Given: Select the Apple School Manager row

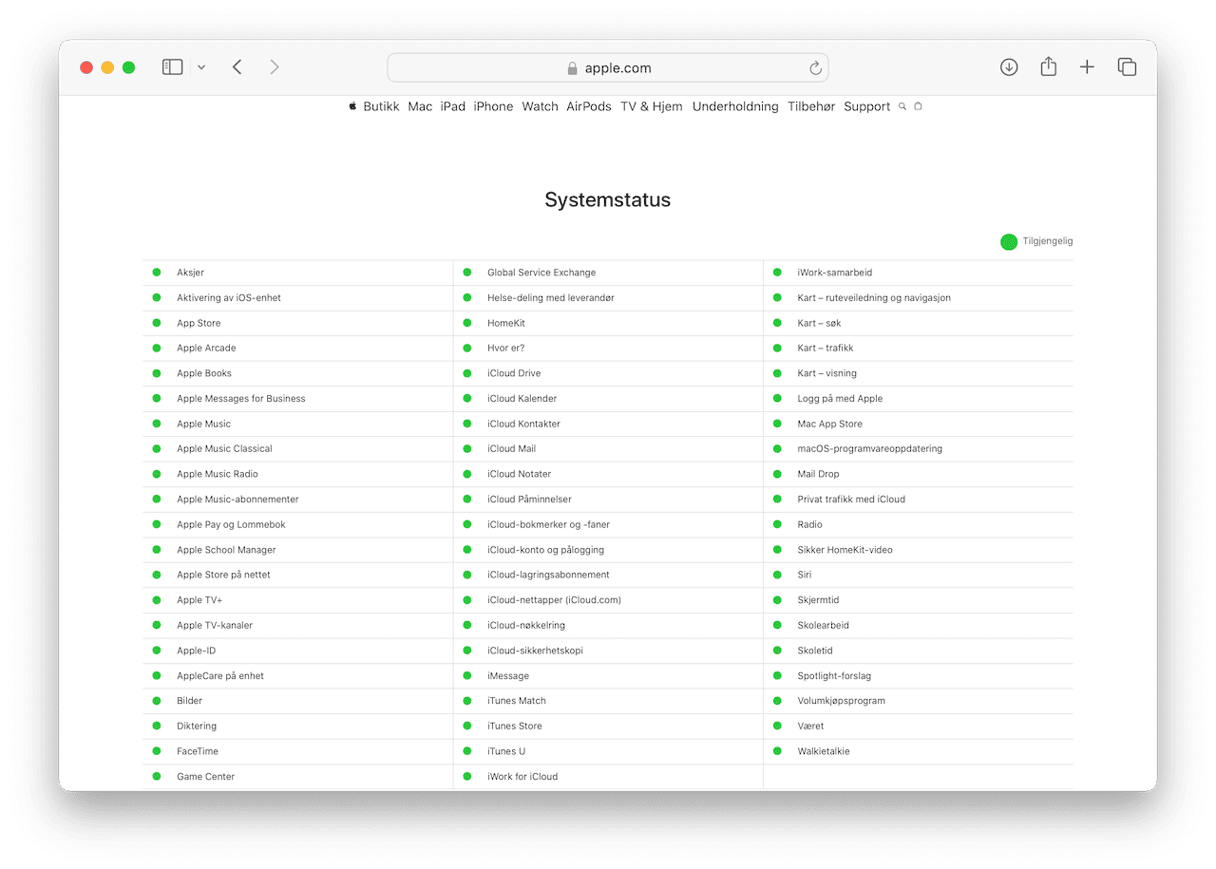Looking at the screenshot, I should (298, 550).
